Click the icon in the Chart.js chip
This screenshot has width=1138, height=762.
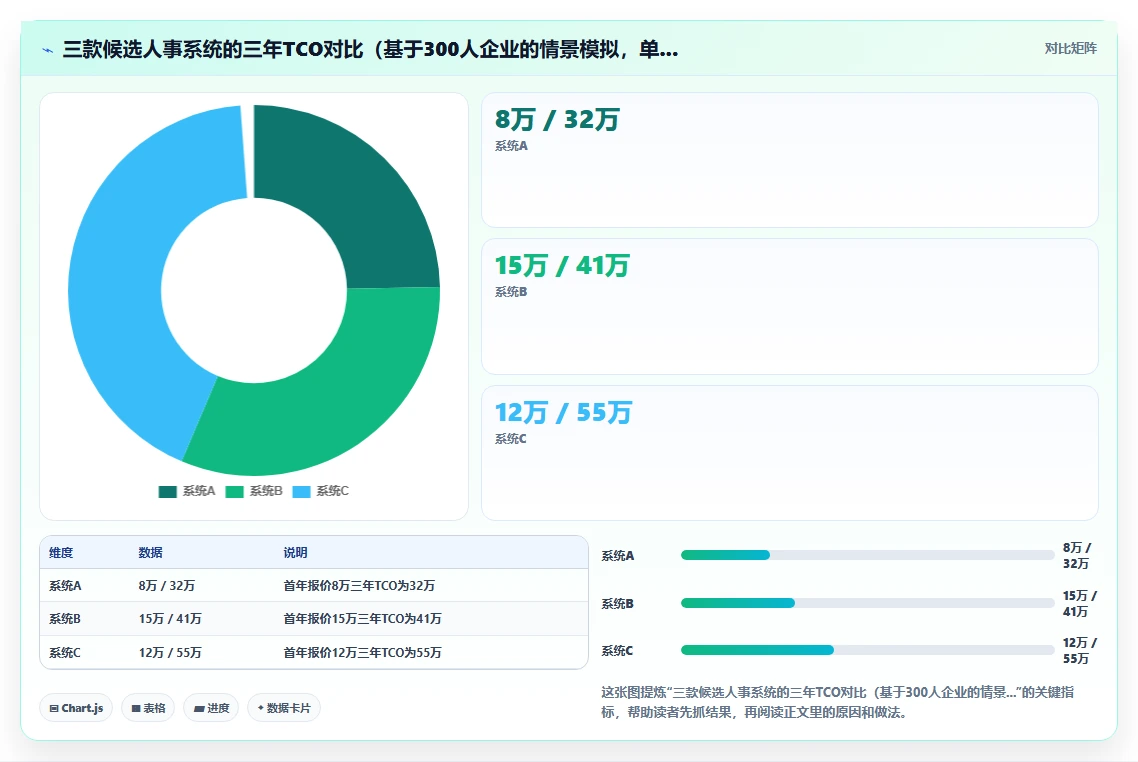[x=54, y=708]
